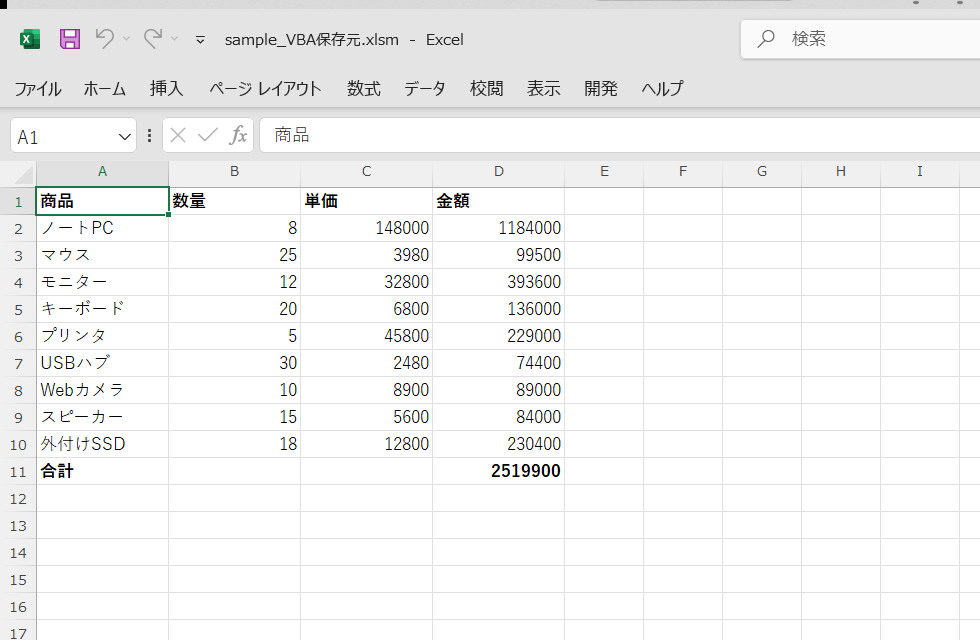The image size is (980, 640).
Task: Click the formula bar confirm checkmark icon
Action: coord(208,135)
